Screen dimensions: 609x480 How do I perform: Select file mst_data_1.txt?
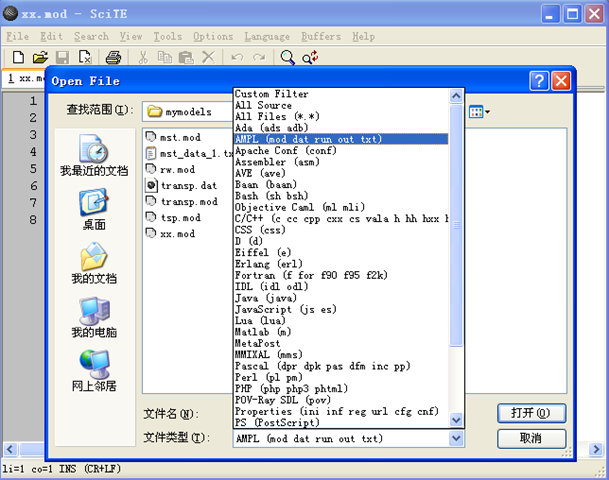pyautogui.click(x=190, y=153)
